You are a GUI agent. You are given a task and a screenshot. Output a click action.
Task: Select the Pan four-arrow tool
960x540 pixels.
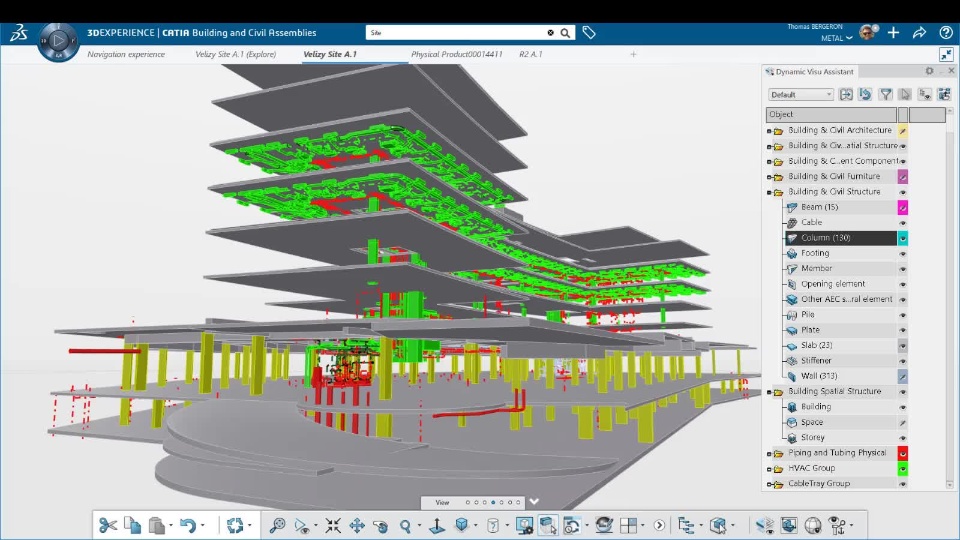(357, 525)
